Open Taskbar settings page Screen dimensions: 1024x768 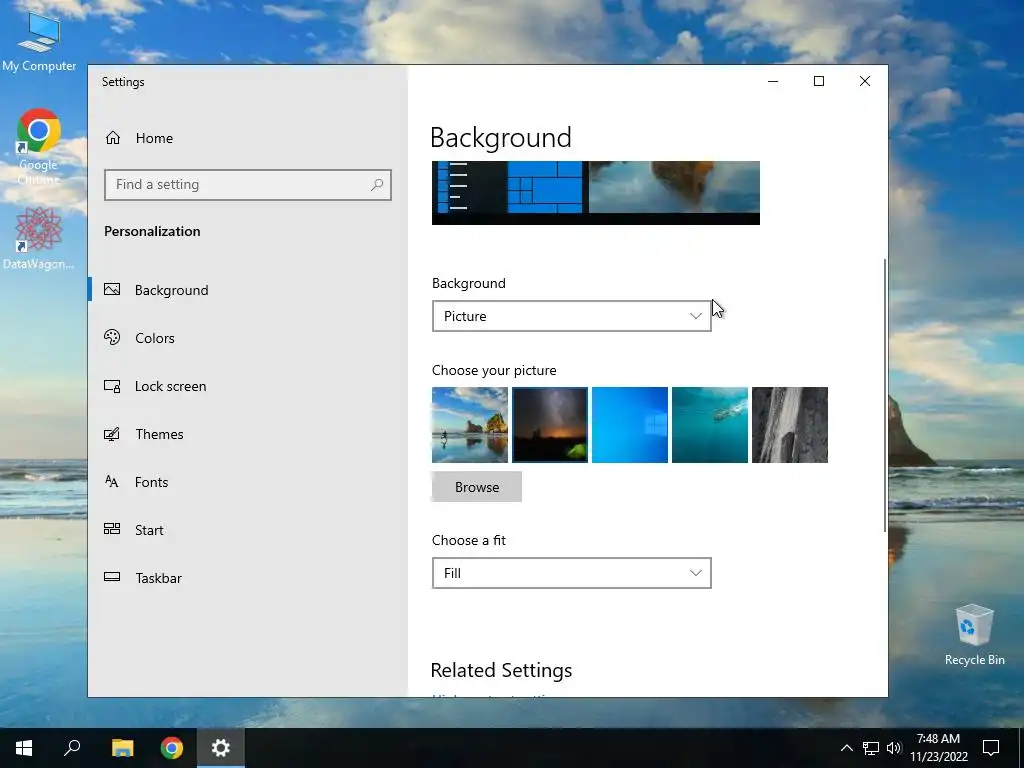tap(248, 578)
